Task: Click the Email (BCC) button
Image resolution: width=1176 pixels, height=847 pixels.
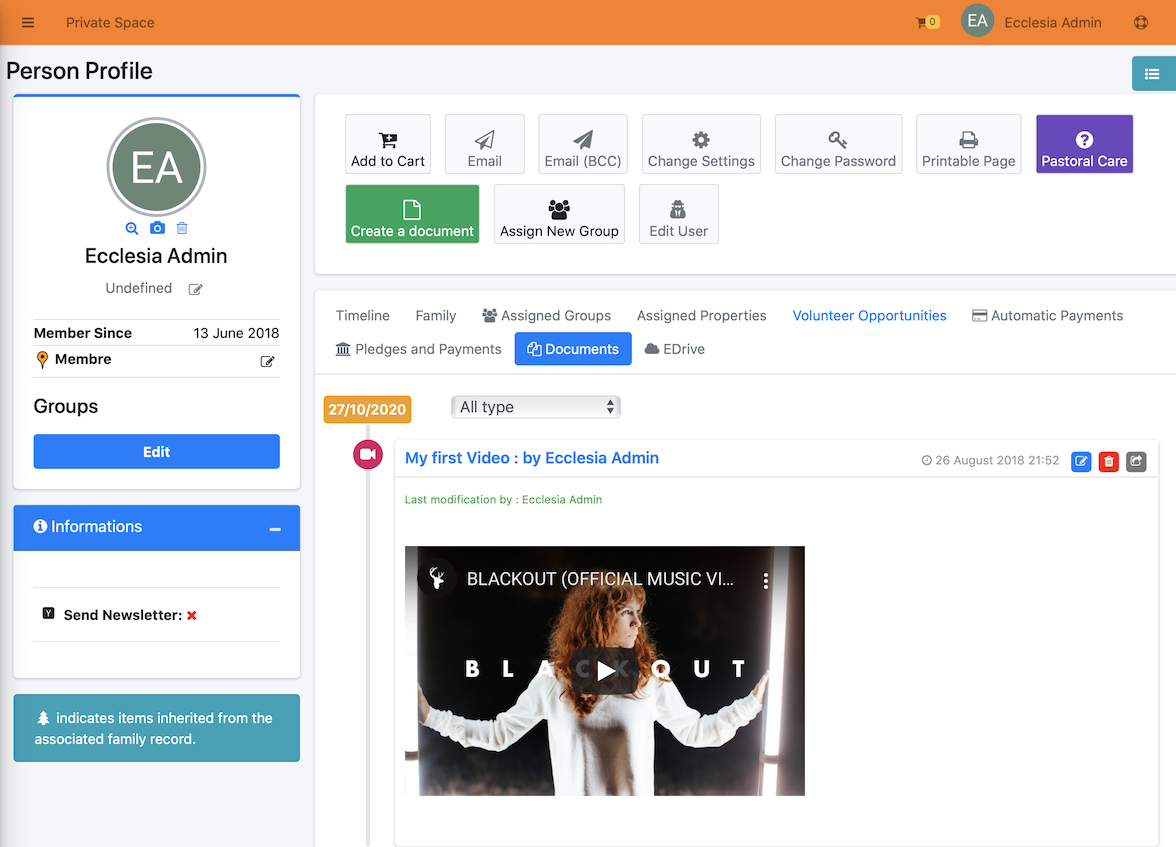Action: 583,144
